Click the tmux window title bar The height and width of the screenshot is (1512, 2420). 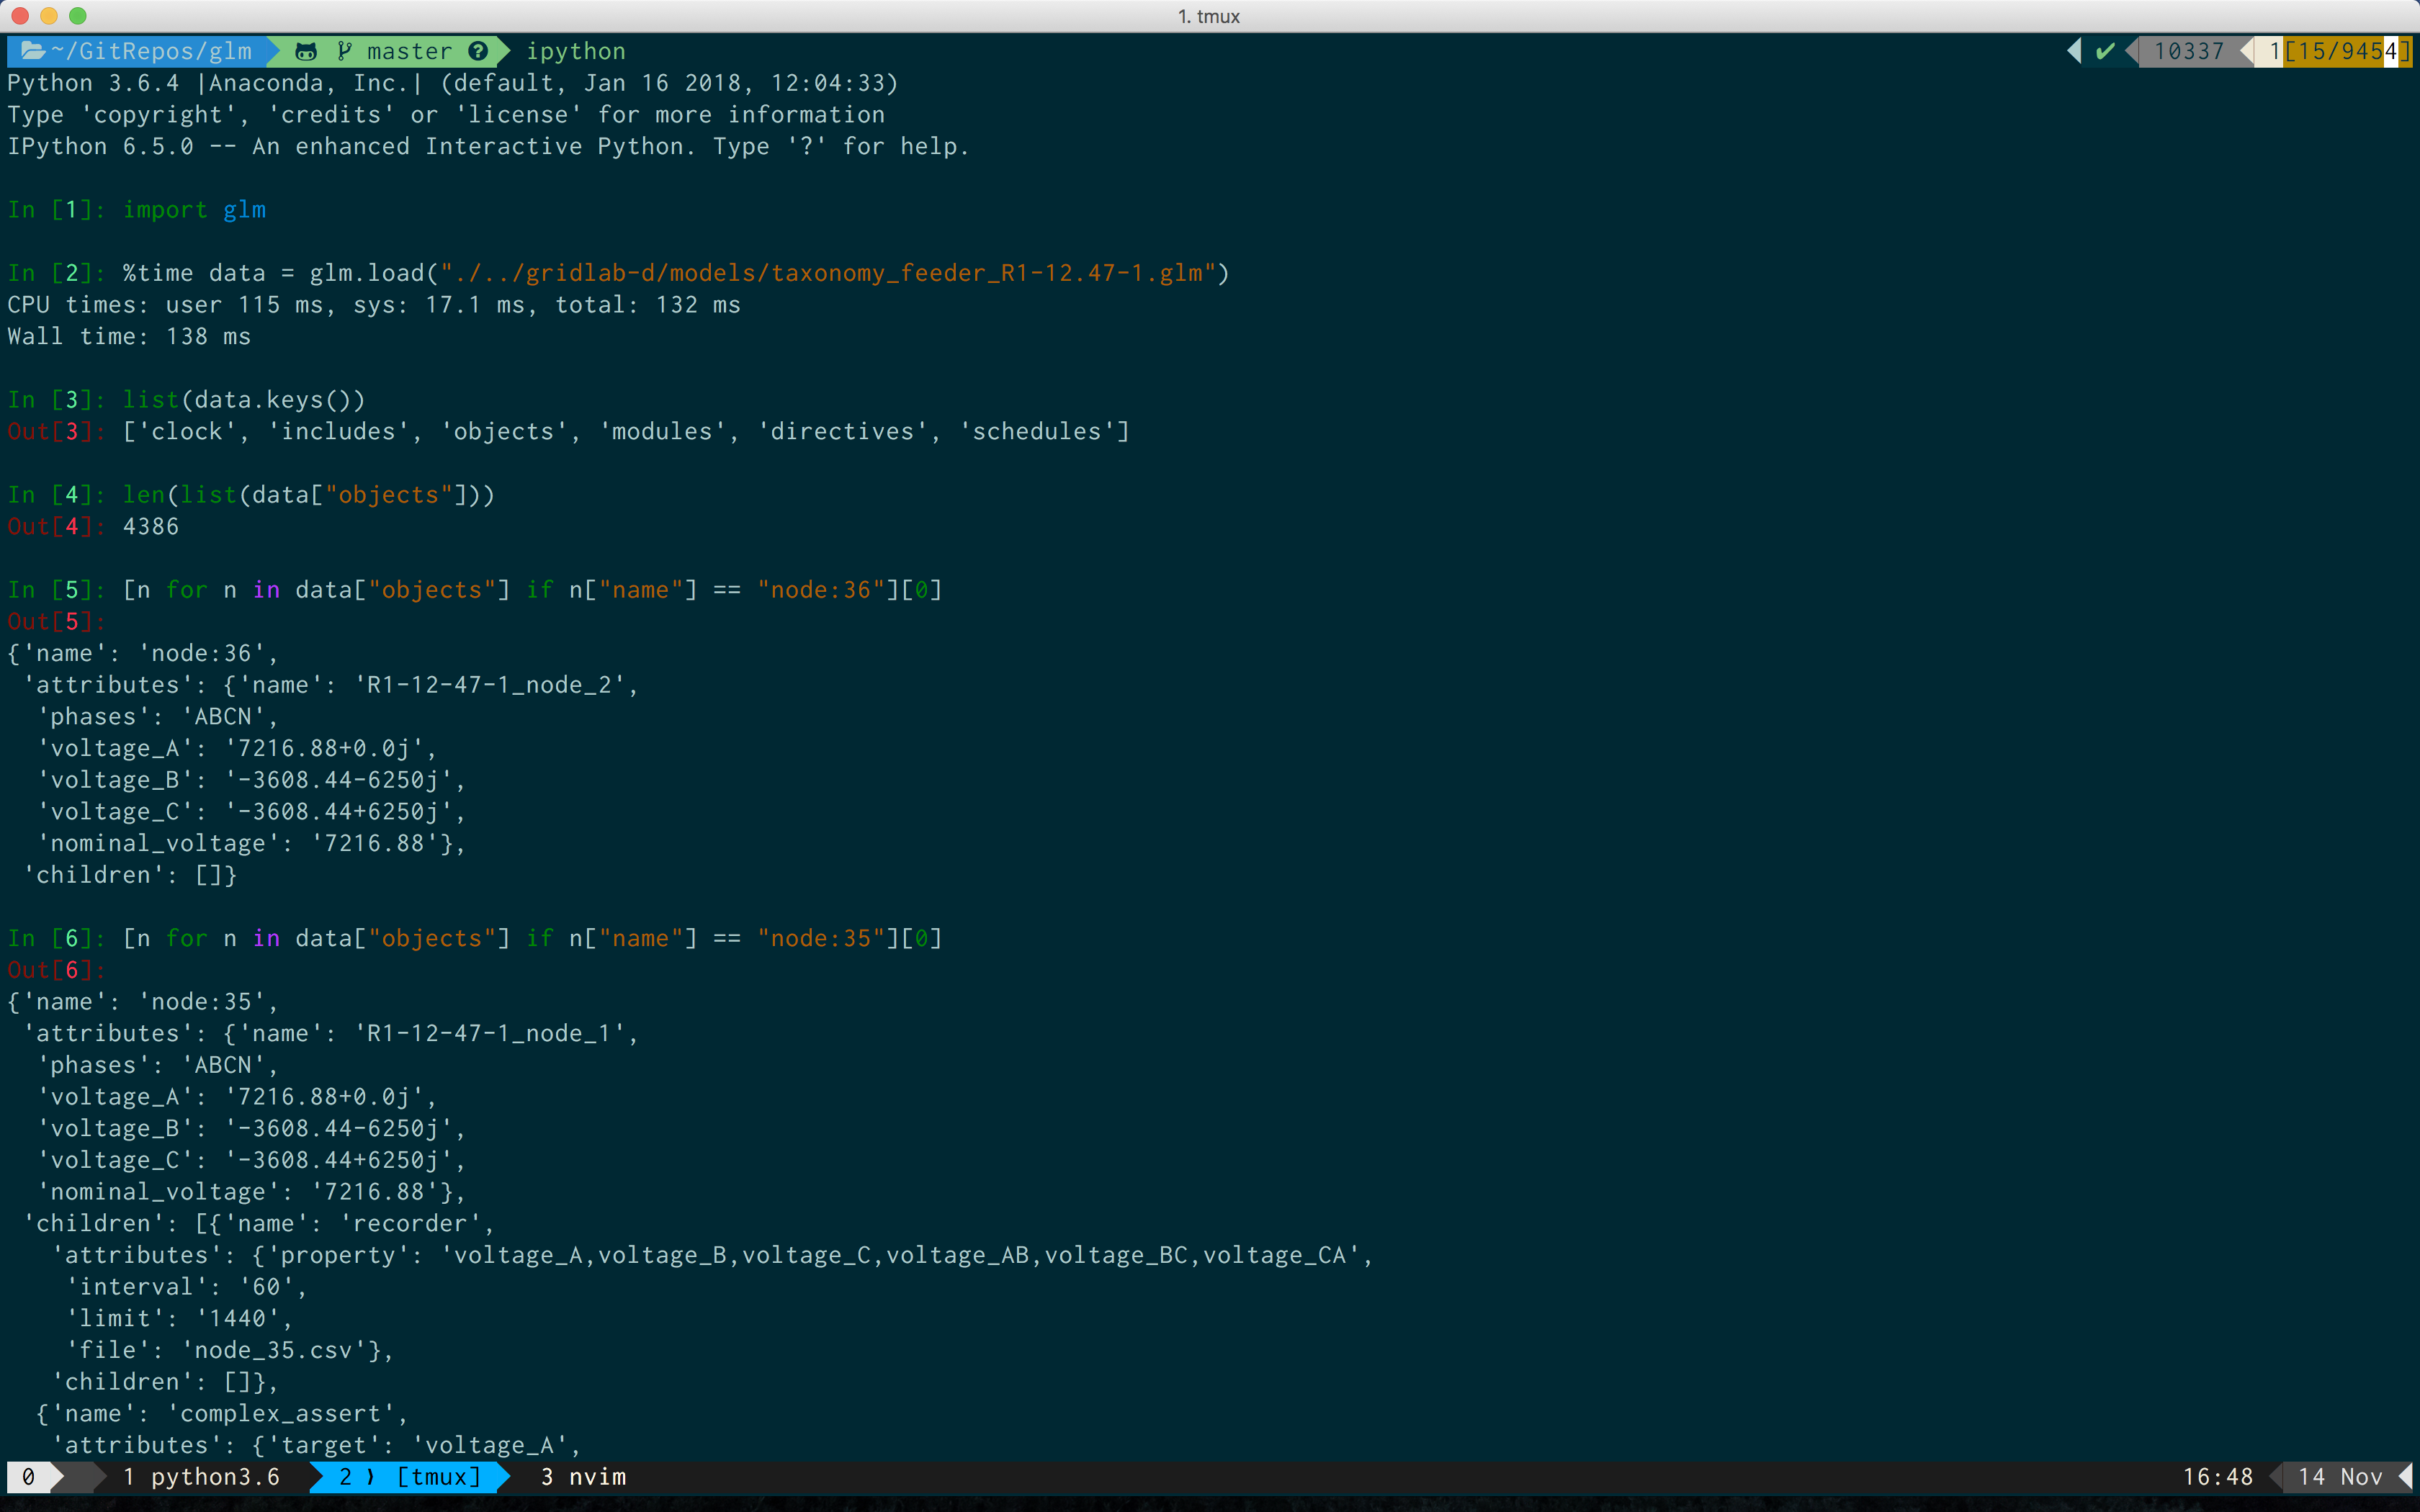pyautogui.click(x=1208, y=16)
